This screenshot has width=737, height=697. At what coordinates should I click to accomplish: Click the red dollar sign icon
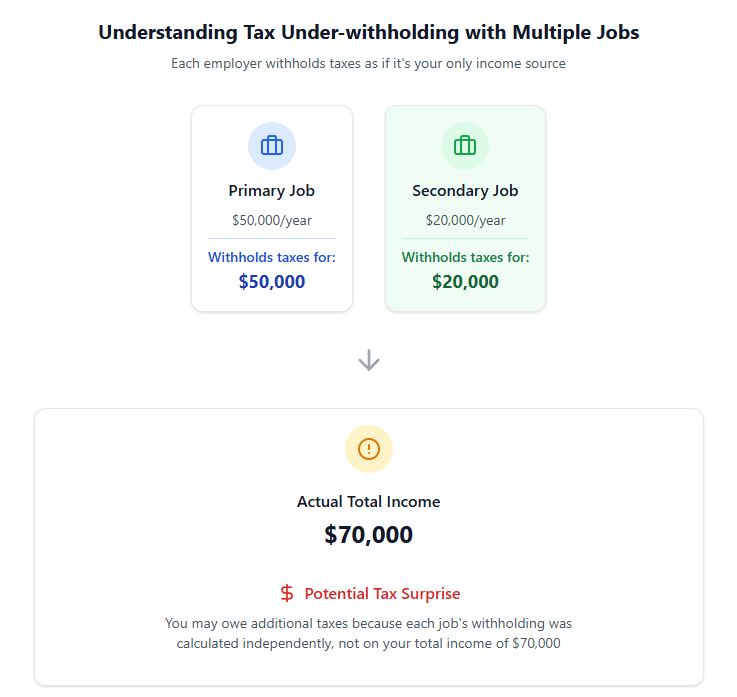point(287,593)
